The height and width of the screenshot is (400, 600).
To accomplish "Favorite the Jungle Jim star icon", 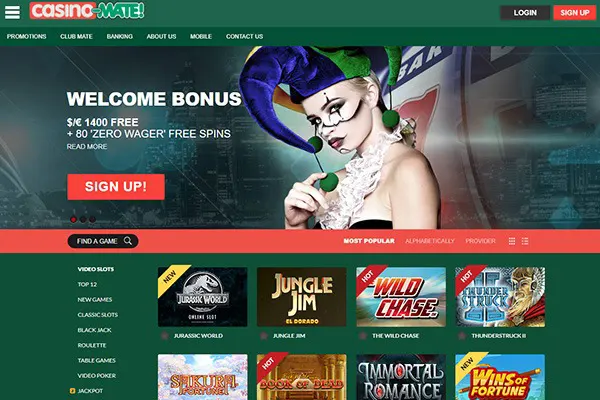I will [264, 336].
